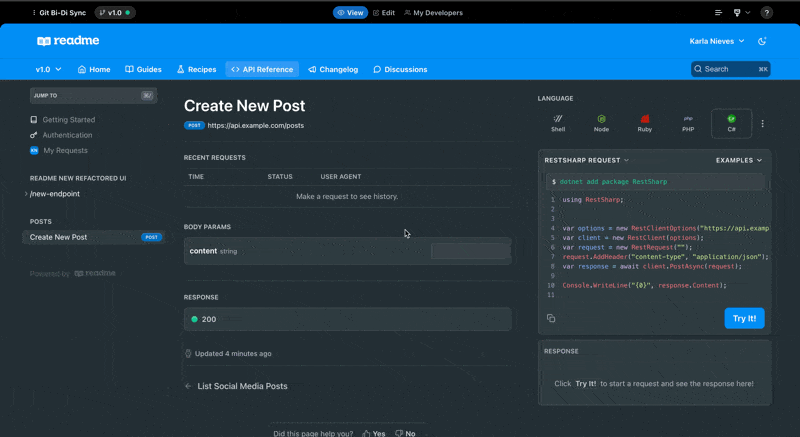Open the top bar list menu icon
The image size is (800, 437).
[x=718, y=13]
